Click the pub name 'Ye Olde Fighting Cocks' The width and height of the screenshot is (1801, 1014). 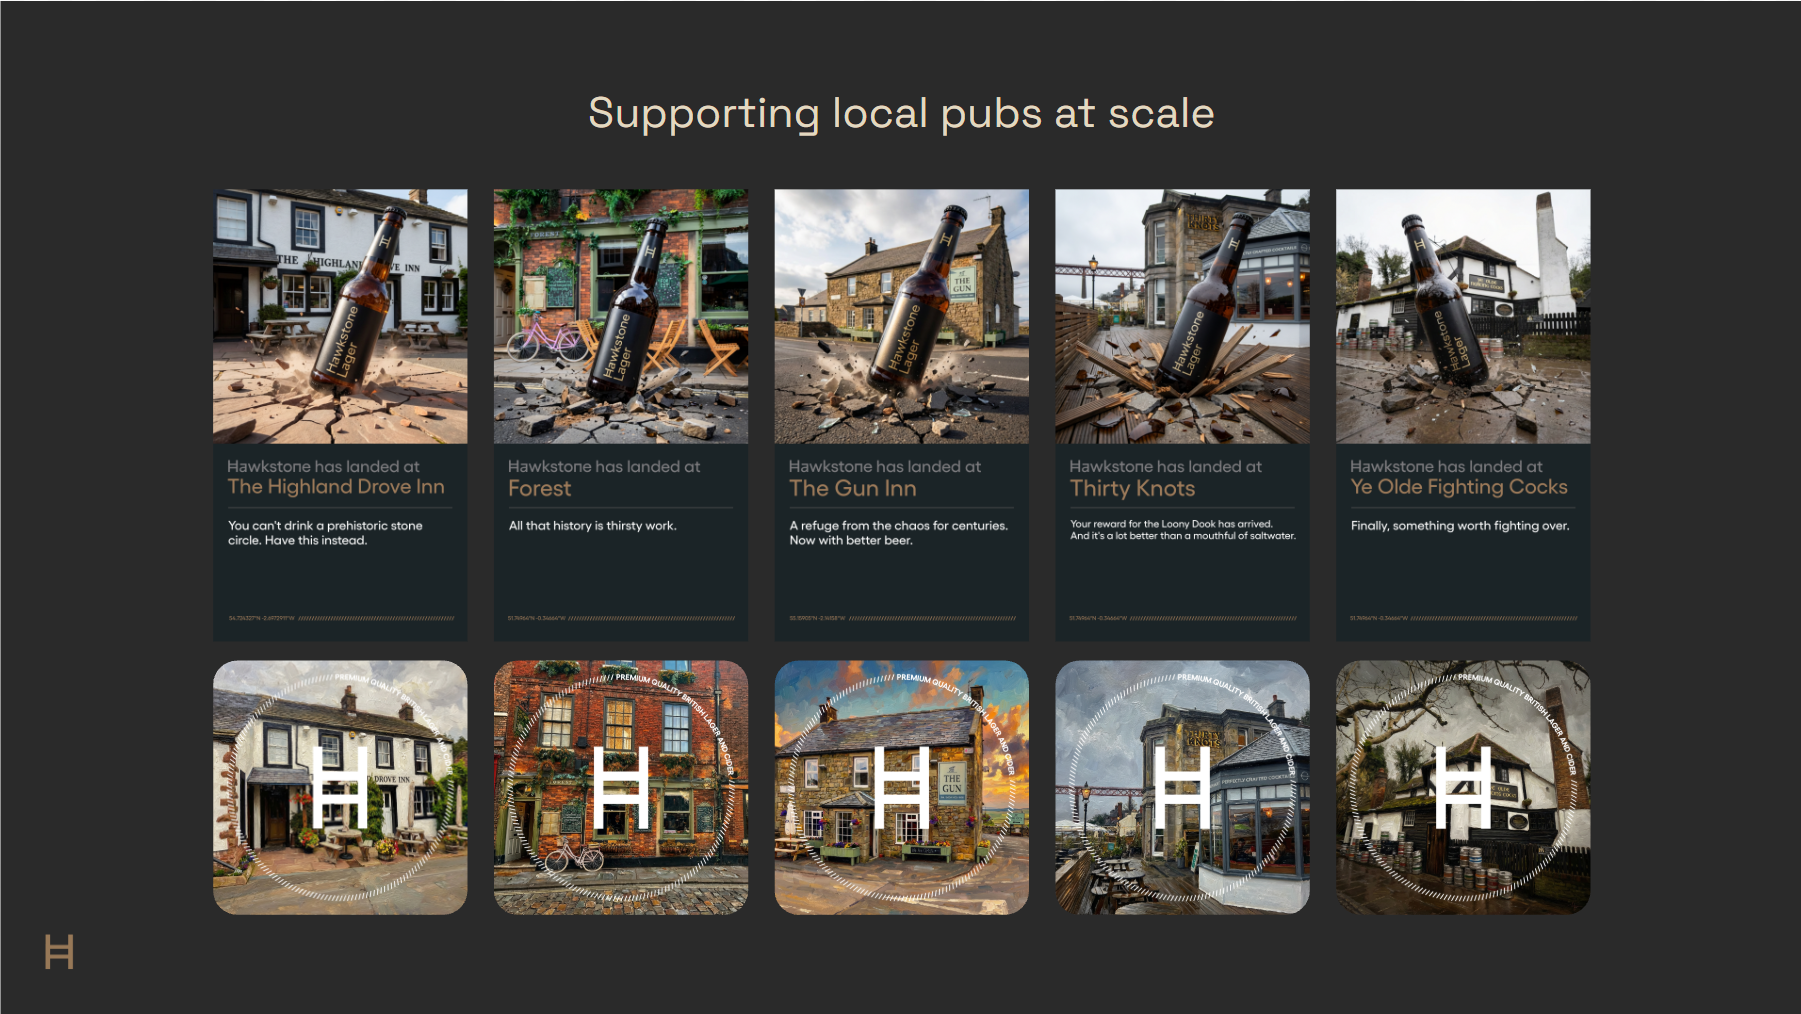pos(1459,487)
